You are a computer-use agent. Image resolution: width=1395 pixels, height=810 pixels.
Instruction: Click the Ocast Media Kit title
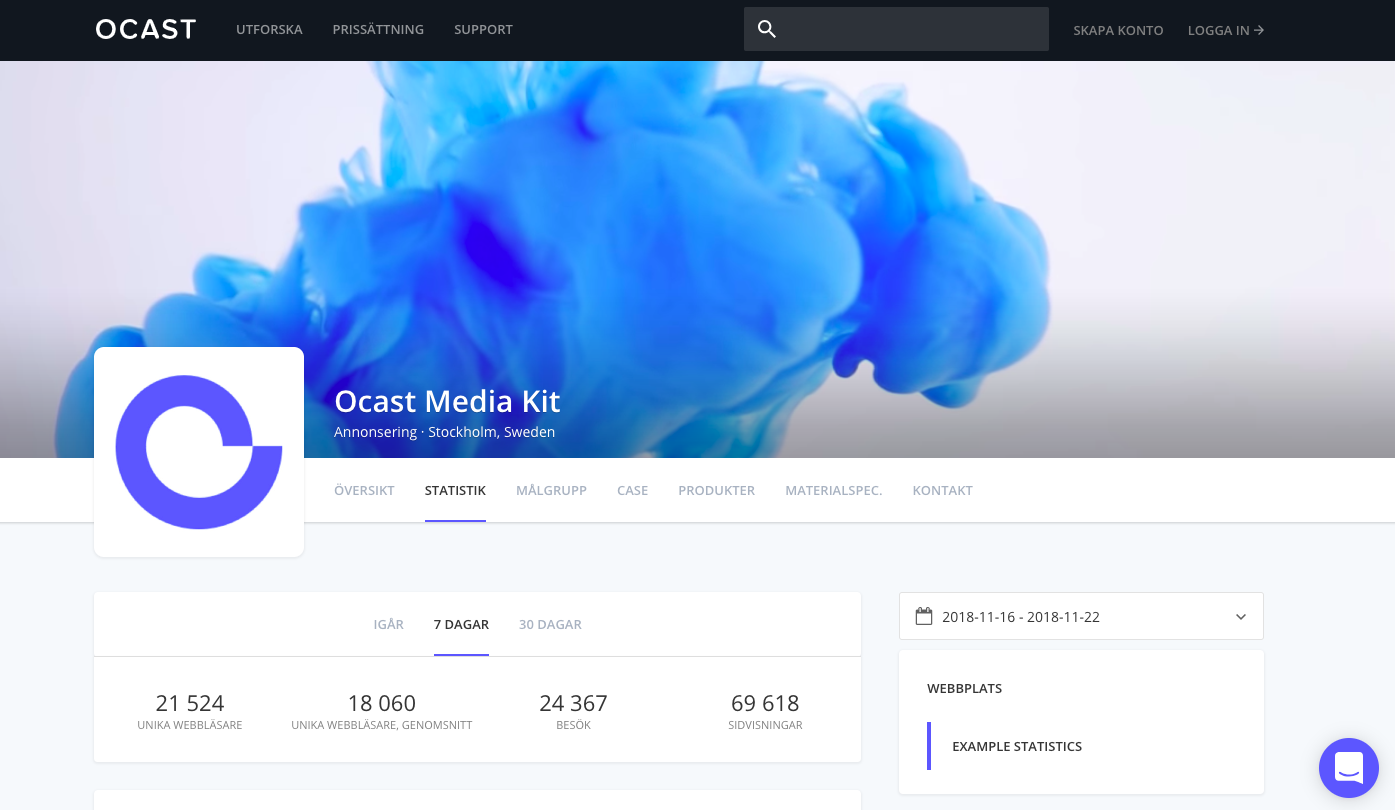447,401
